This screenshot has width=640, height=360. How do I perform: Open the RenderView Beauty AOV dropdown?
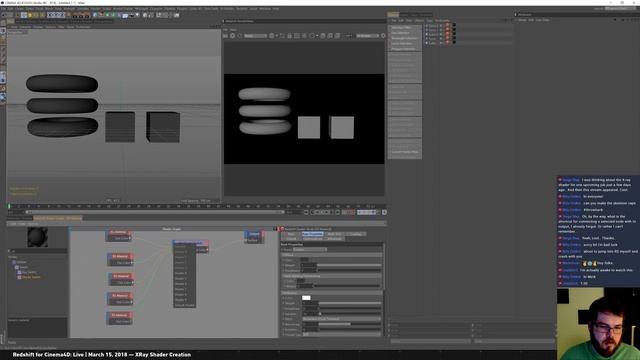click(256, 36)
